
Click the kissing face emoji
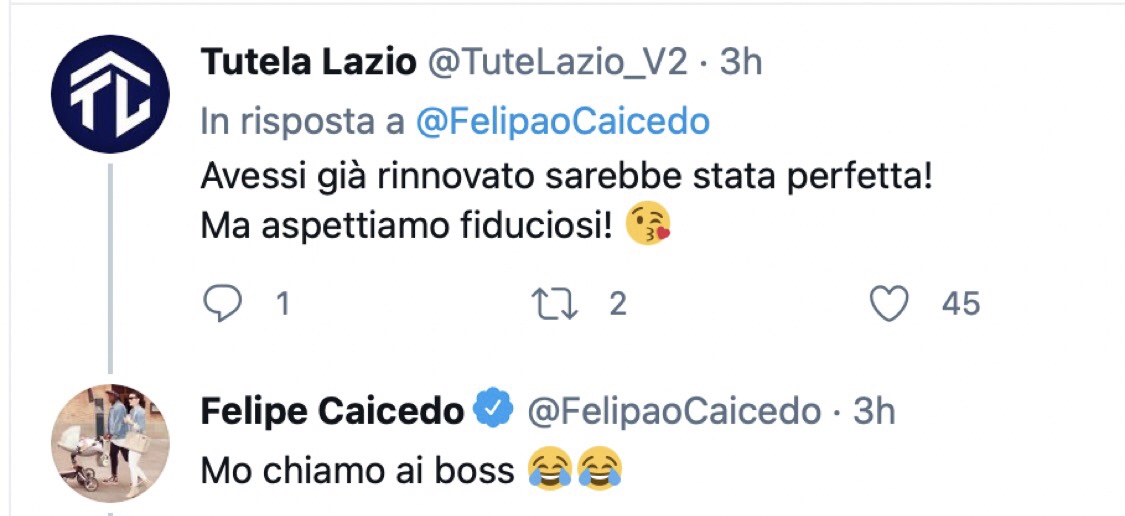[647, 226]
